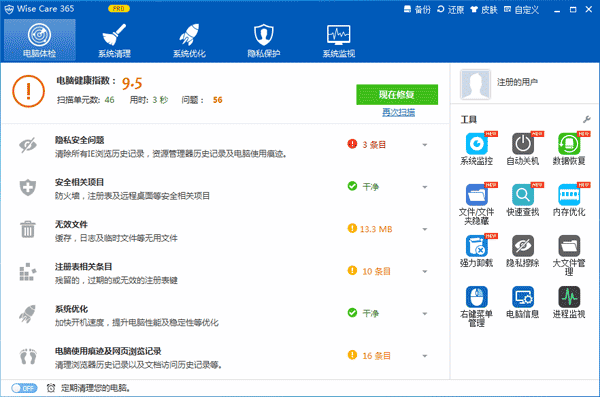600x397 pixels.
Task: Click 干净 status for 安全相关项目
Action: (370, 187)
